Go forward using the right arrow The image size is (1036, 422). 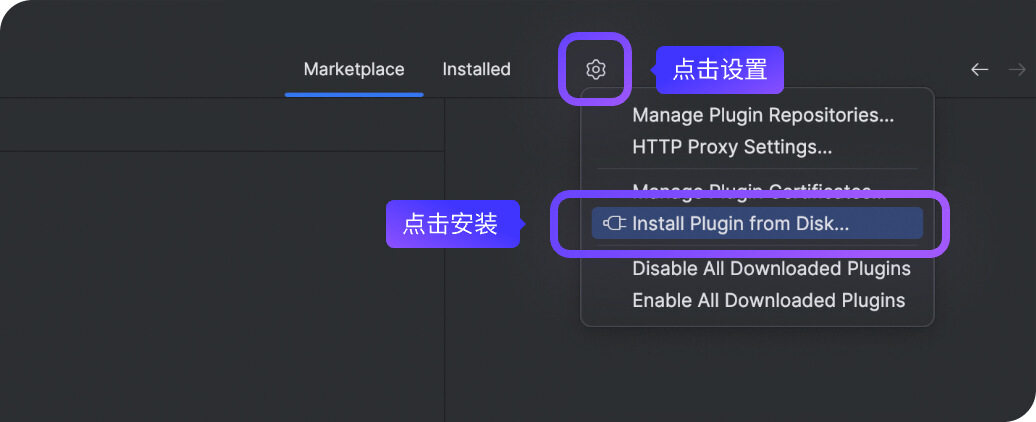(x=1017, y=69)
